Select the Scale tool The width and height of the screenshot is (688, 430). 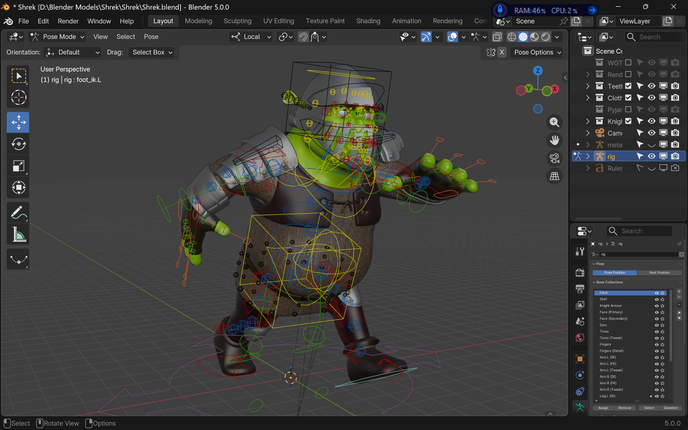tap(18, 166)
